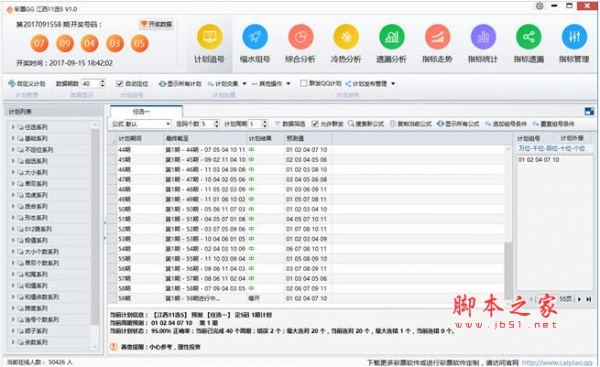Open the 指标遗漏 share icon
The width and height of the screenshot is (600, 367).
coord(528,37)
